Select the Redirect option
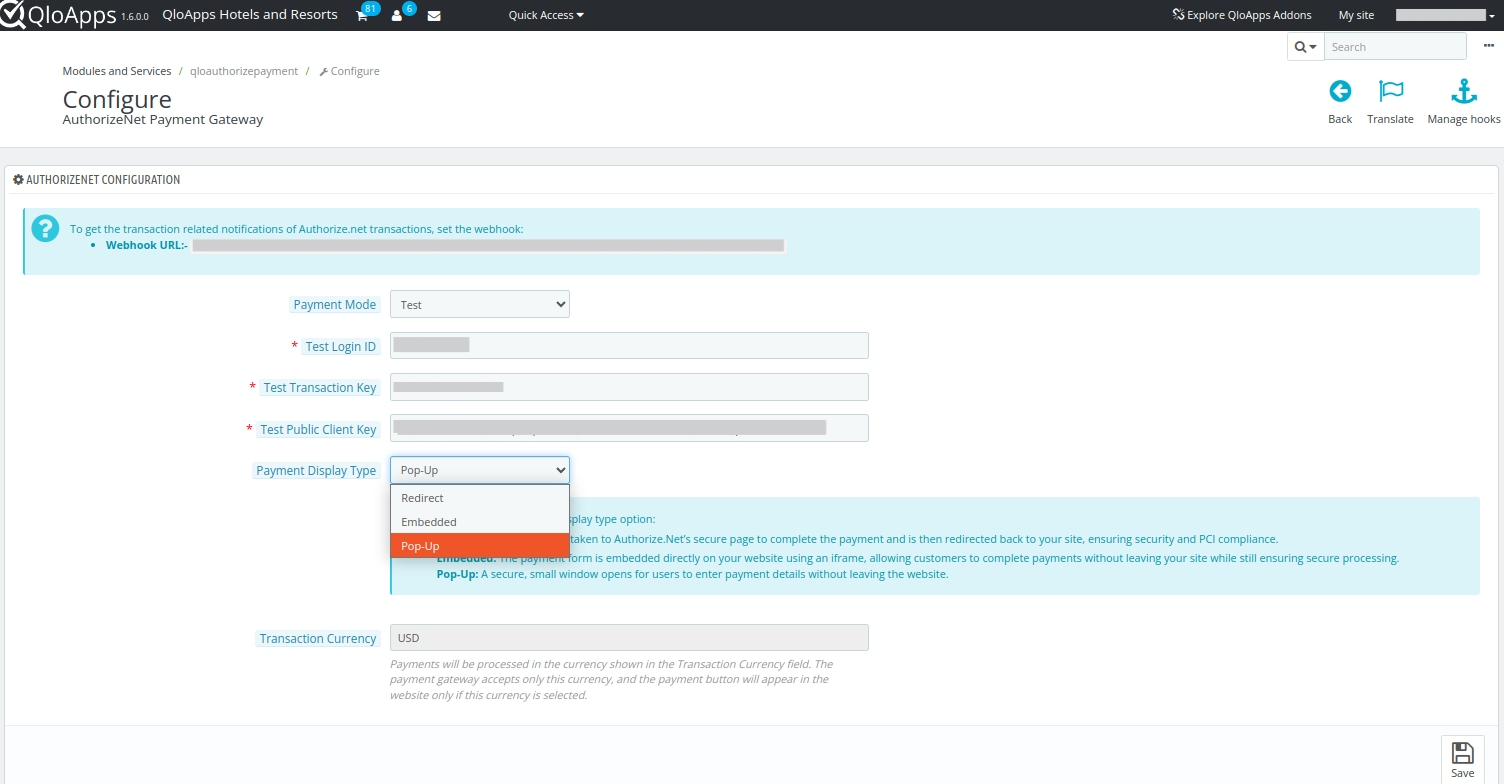Image resolution: width=1504 pixels, height=784 pixels. 480,498
